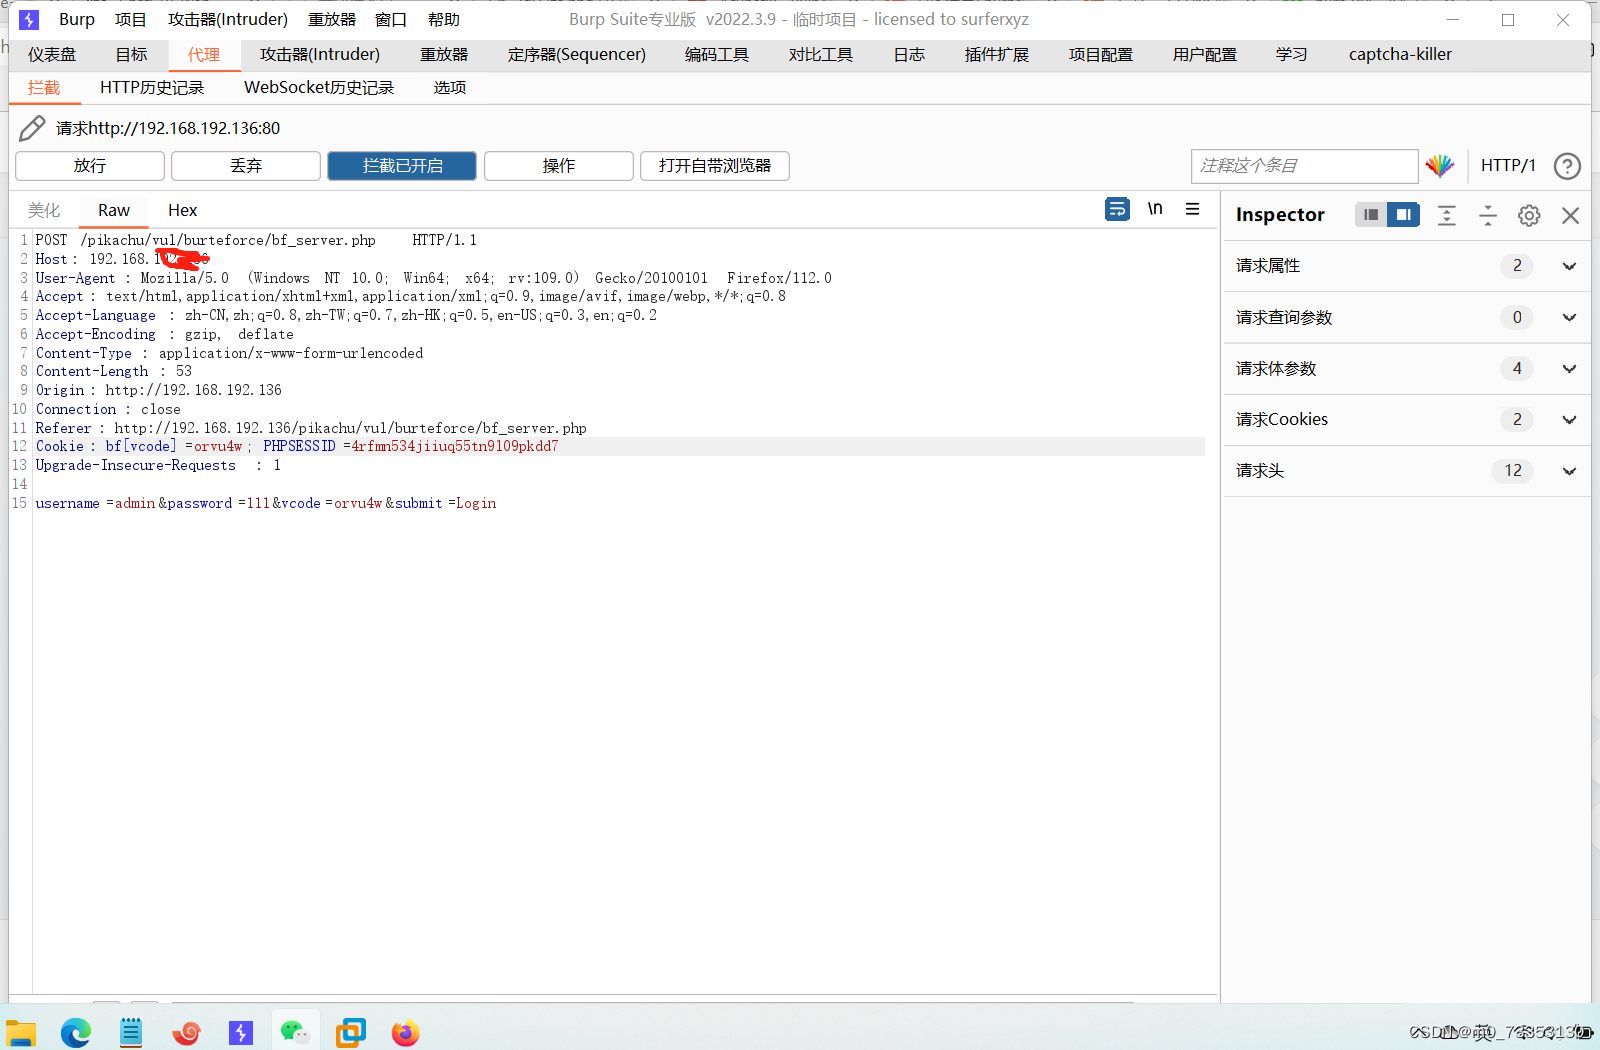The width and height of the screenshot is (1600, 1050).
Task: Open the highlight color picker icon
Action: (1439, 166)
